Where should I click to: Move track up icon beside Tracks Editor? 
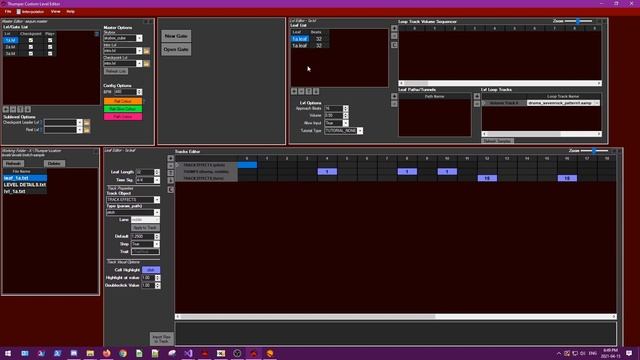click(171, 173)
